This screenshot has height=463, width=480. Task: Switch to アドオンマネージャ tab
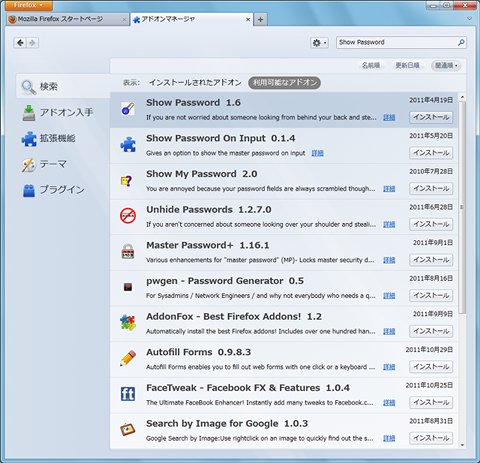tap(192, 19)
